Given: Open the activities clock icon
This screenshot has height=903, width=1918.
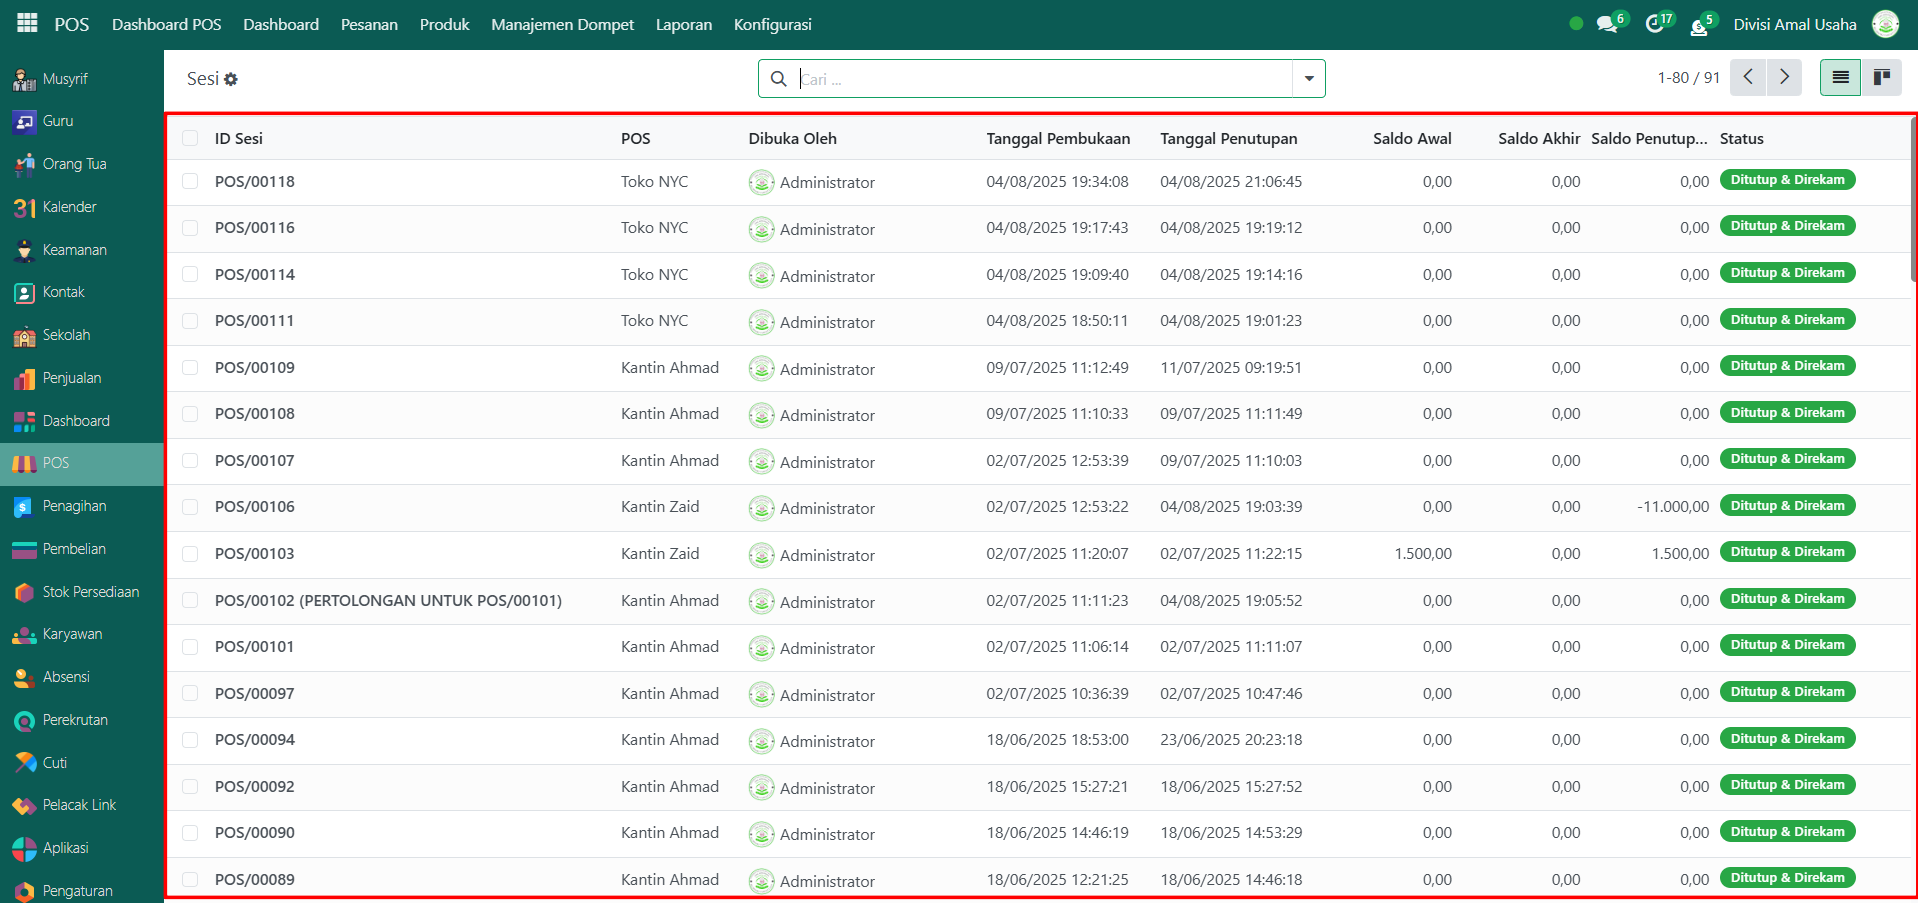Looking at the screenshot, I should click(x=1655, y=24).
